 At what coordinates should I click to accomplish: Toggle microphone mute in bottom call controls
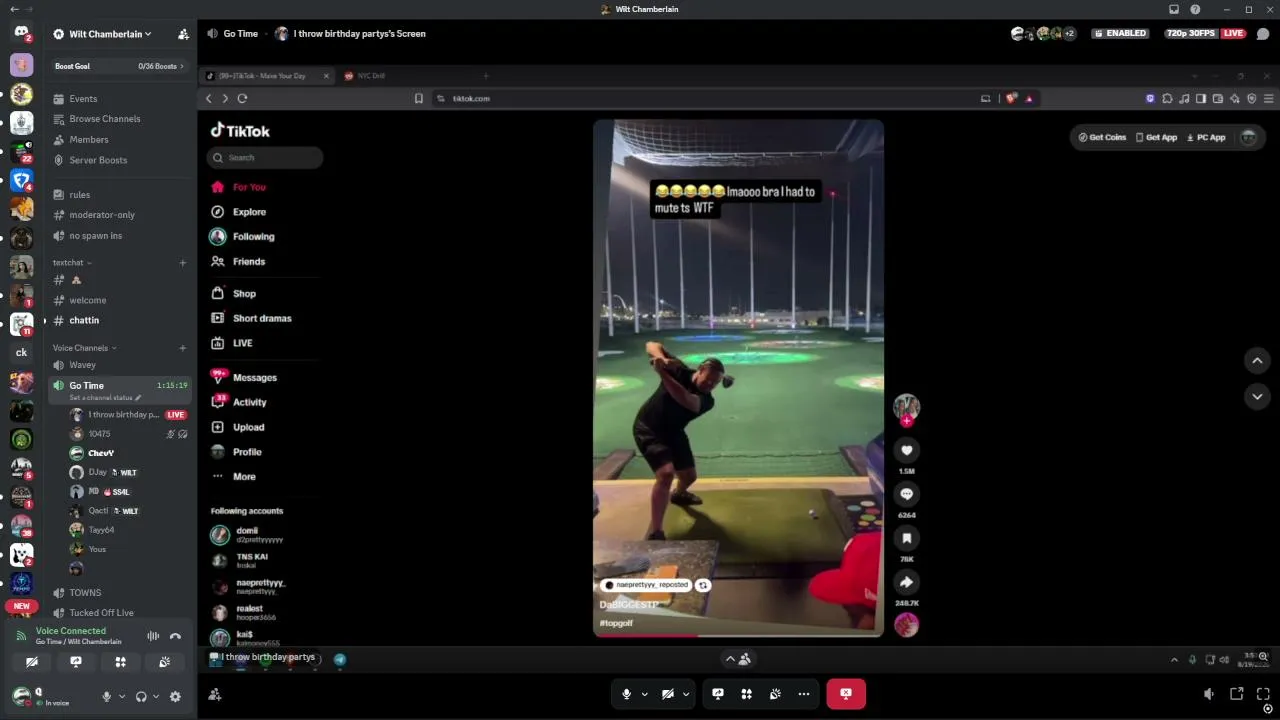[627, 694]
